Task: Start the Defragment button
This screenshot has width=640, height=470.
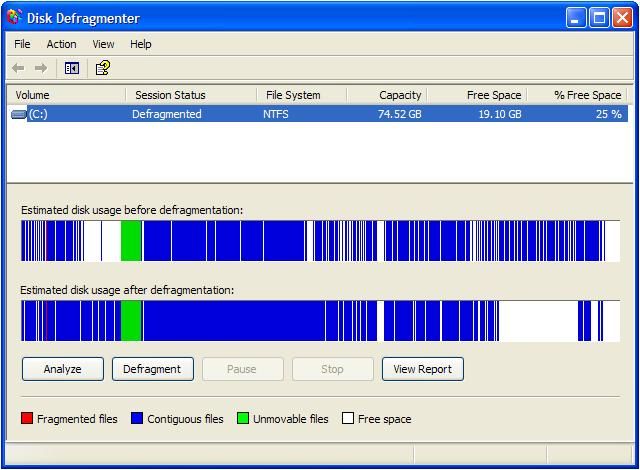Action: pyautogui.click(x=153, y=369)
